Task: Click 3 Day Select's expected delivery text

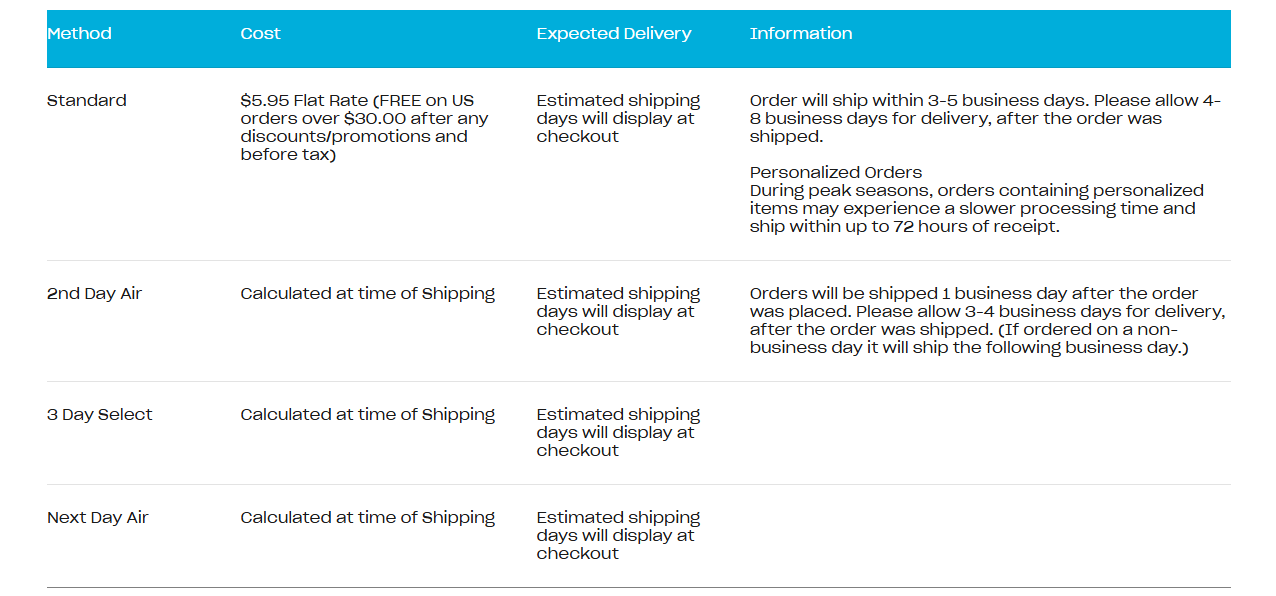Action: pyautogui.click(x=618, y=433)
